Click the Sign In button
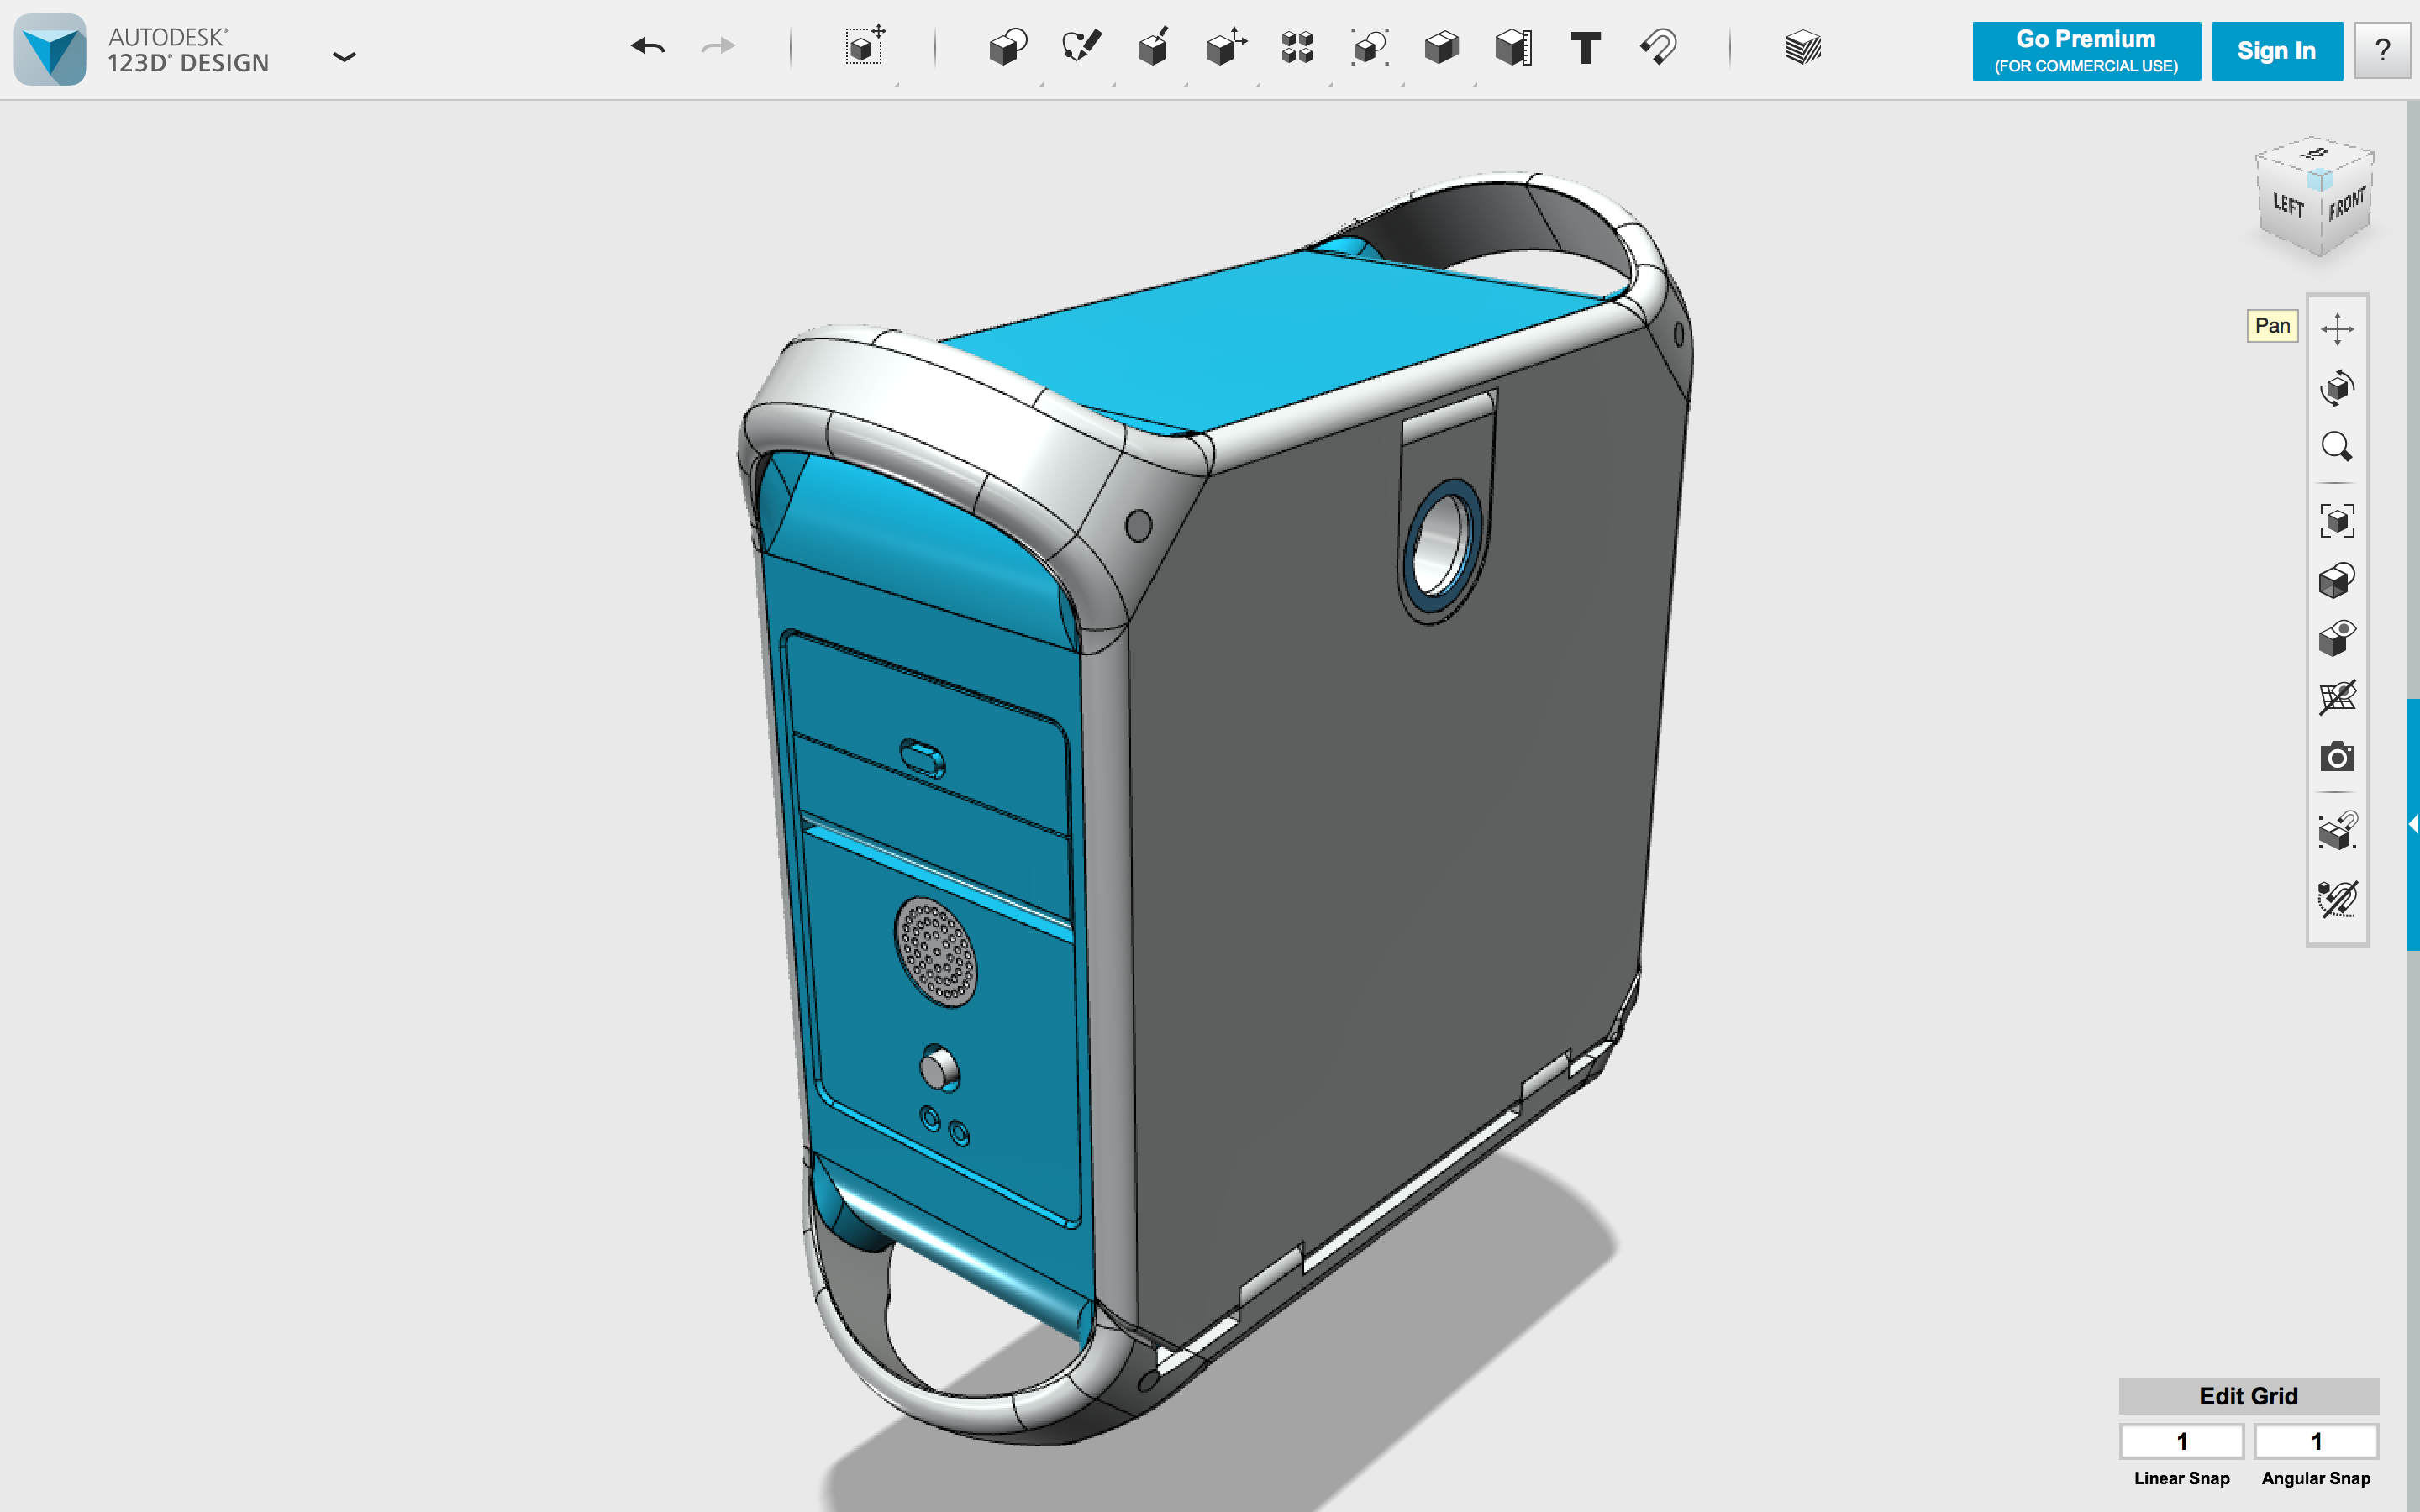The image size is (2420, 1512). pyautogui.click(x=2276, y=51)
